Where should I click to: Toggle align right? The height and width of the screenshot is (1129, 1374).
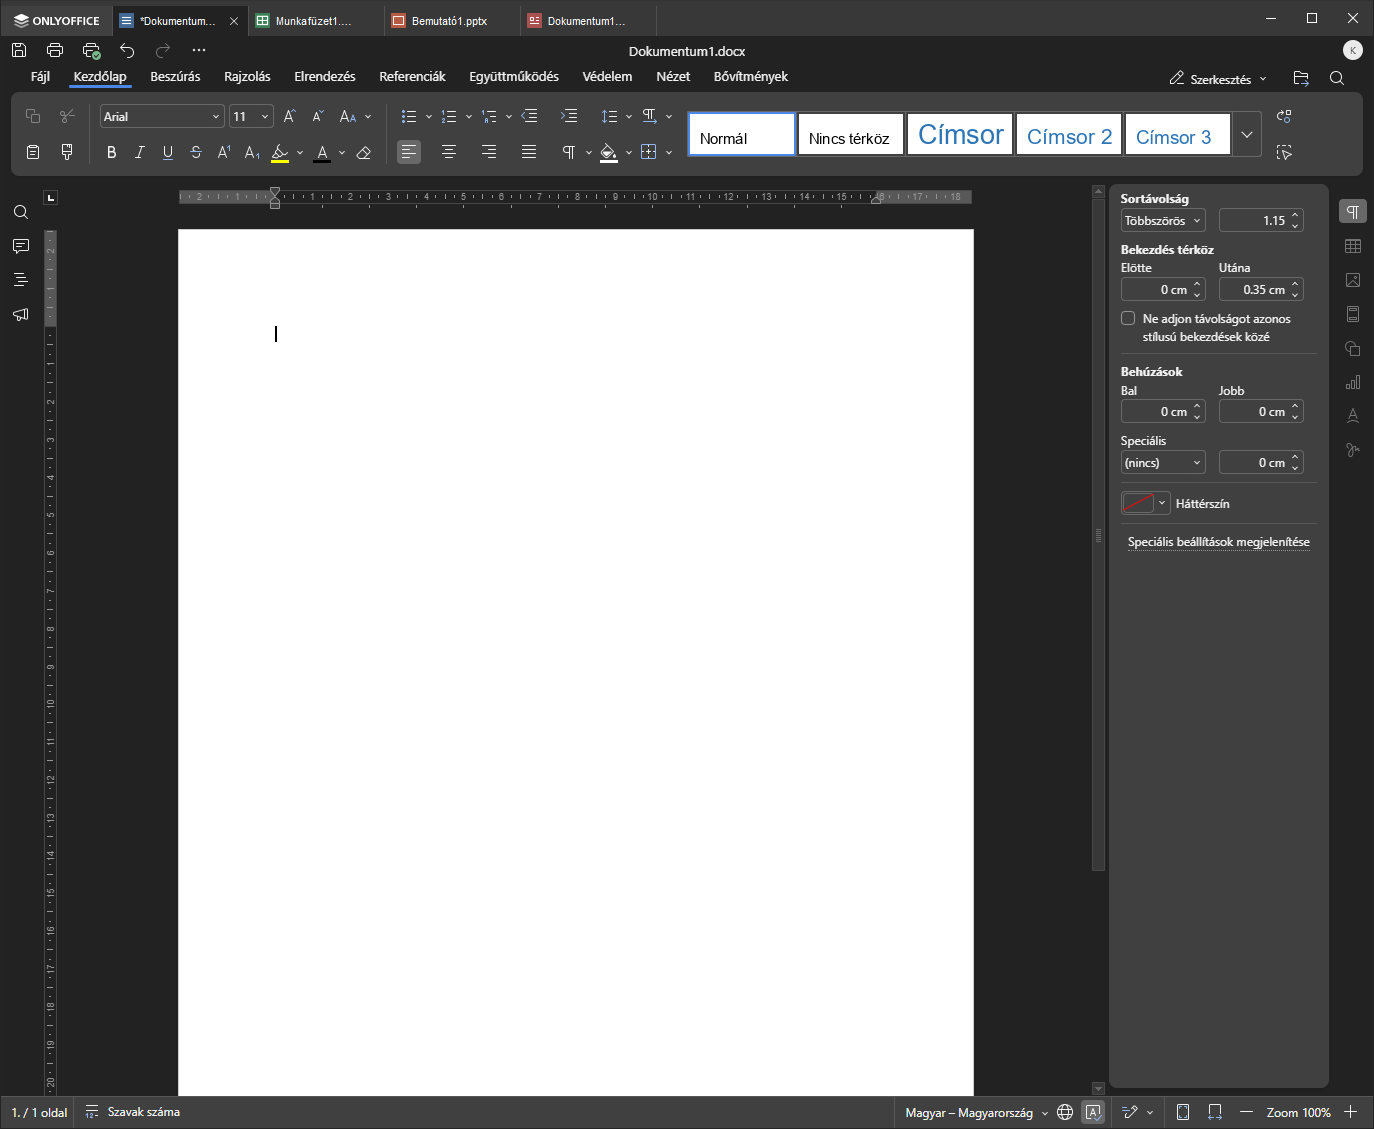click(489, 152)
